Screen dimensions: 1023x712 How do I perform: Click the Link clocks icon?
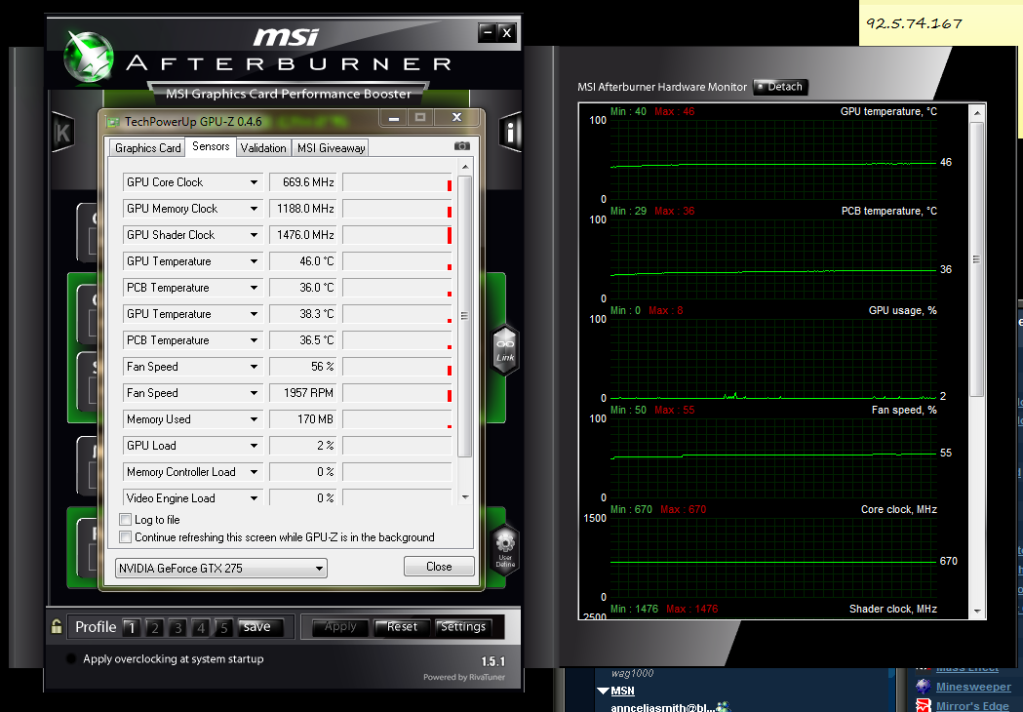click(x=505, y=349)
